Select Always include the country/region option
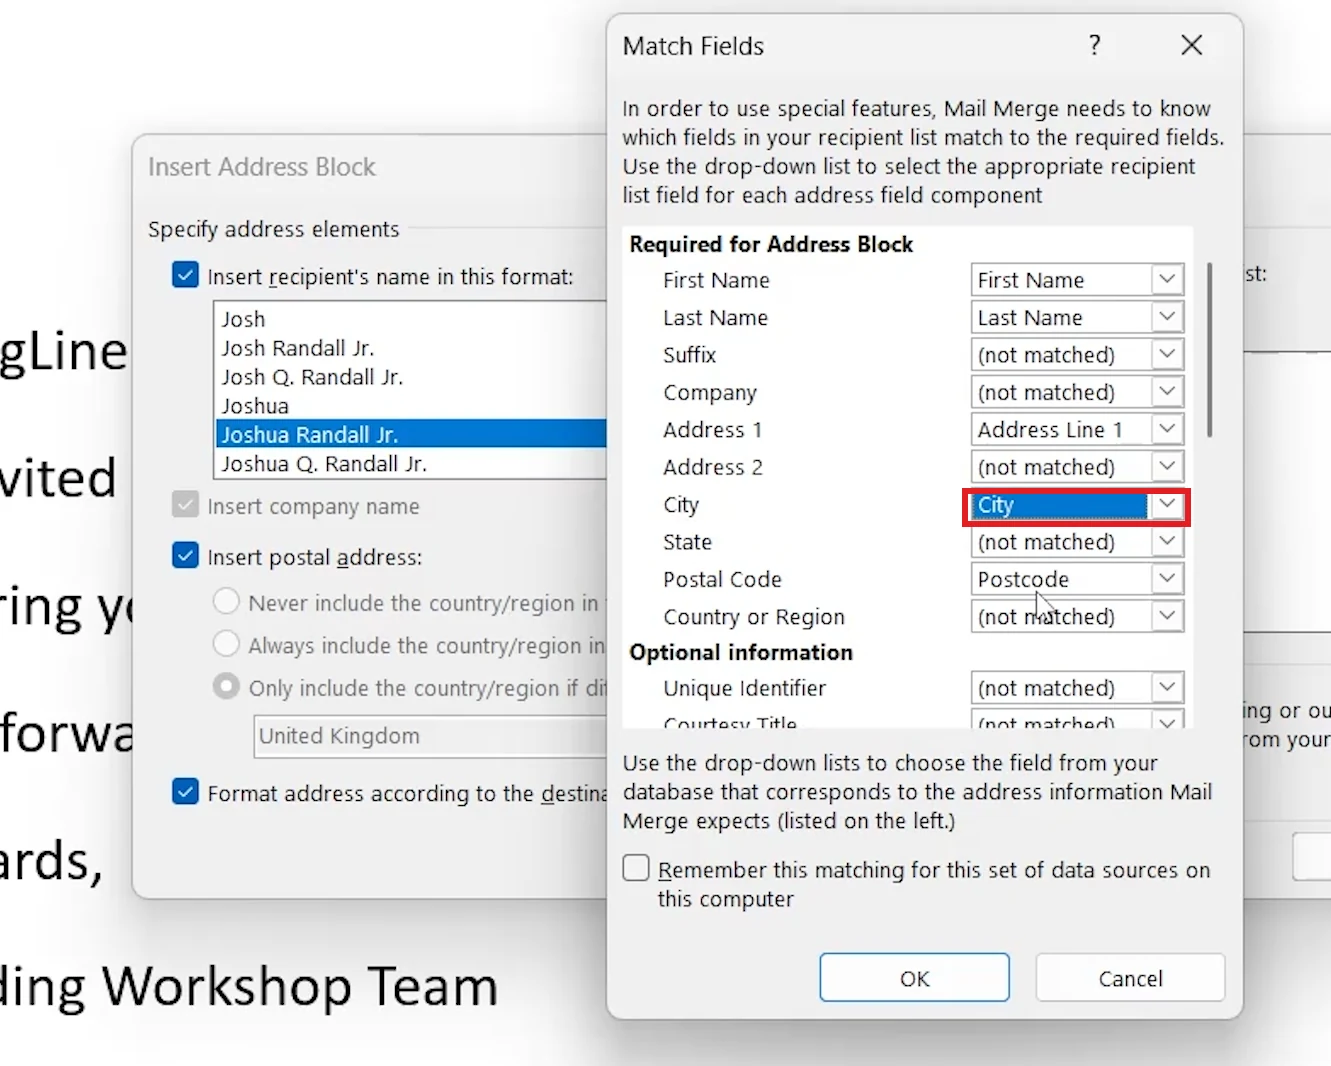This screenshot has height=1066, width=1331. pos(226,643)
